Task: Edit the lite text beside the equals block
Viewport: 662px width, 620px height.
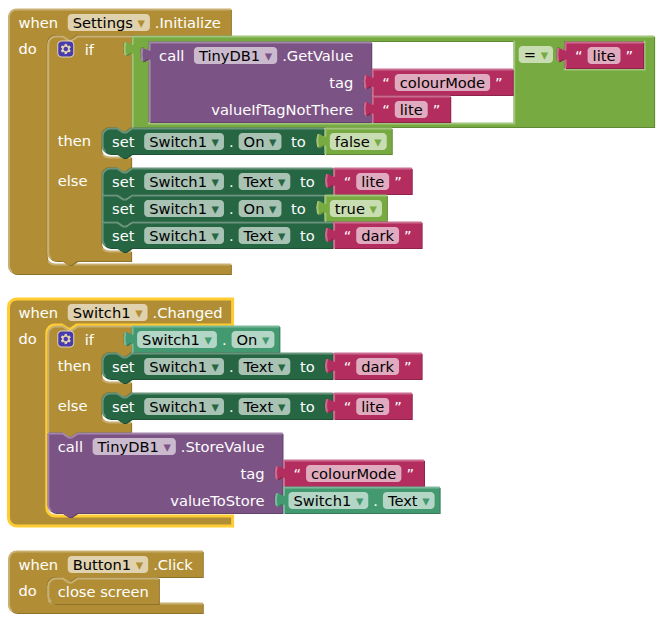Action: (x=603, y=56)
